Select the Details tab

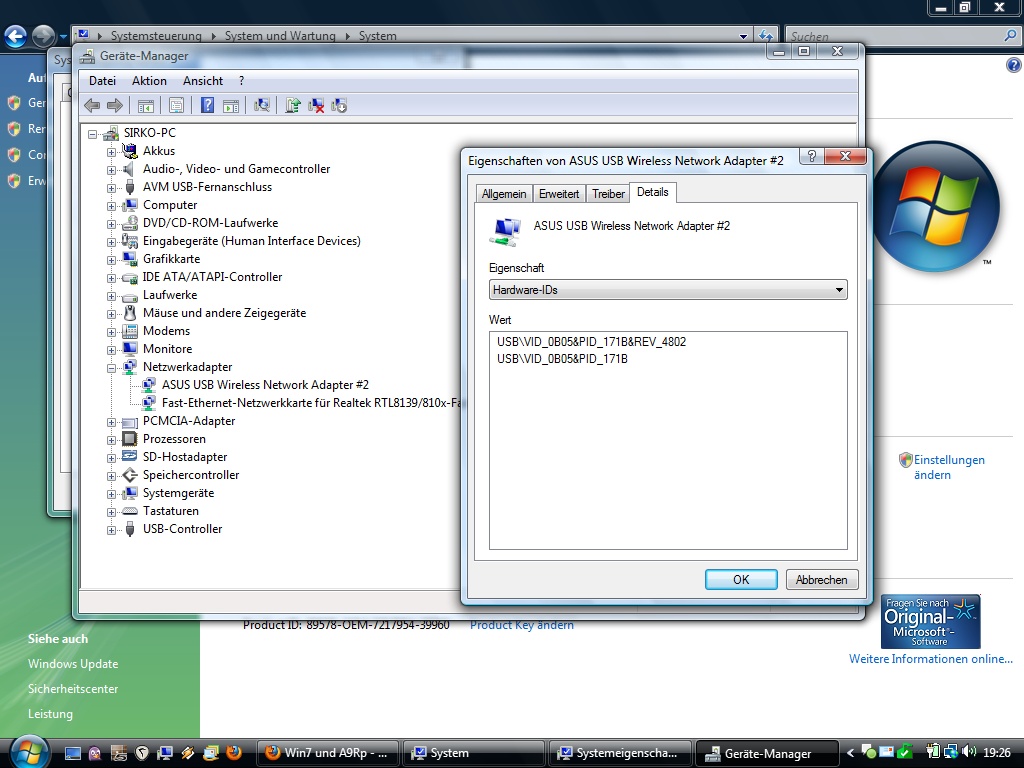click(x=652, y=192)
